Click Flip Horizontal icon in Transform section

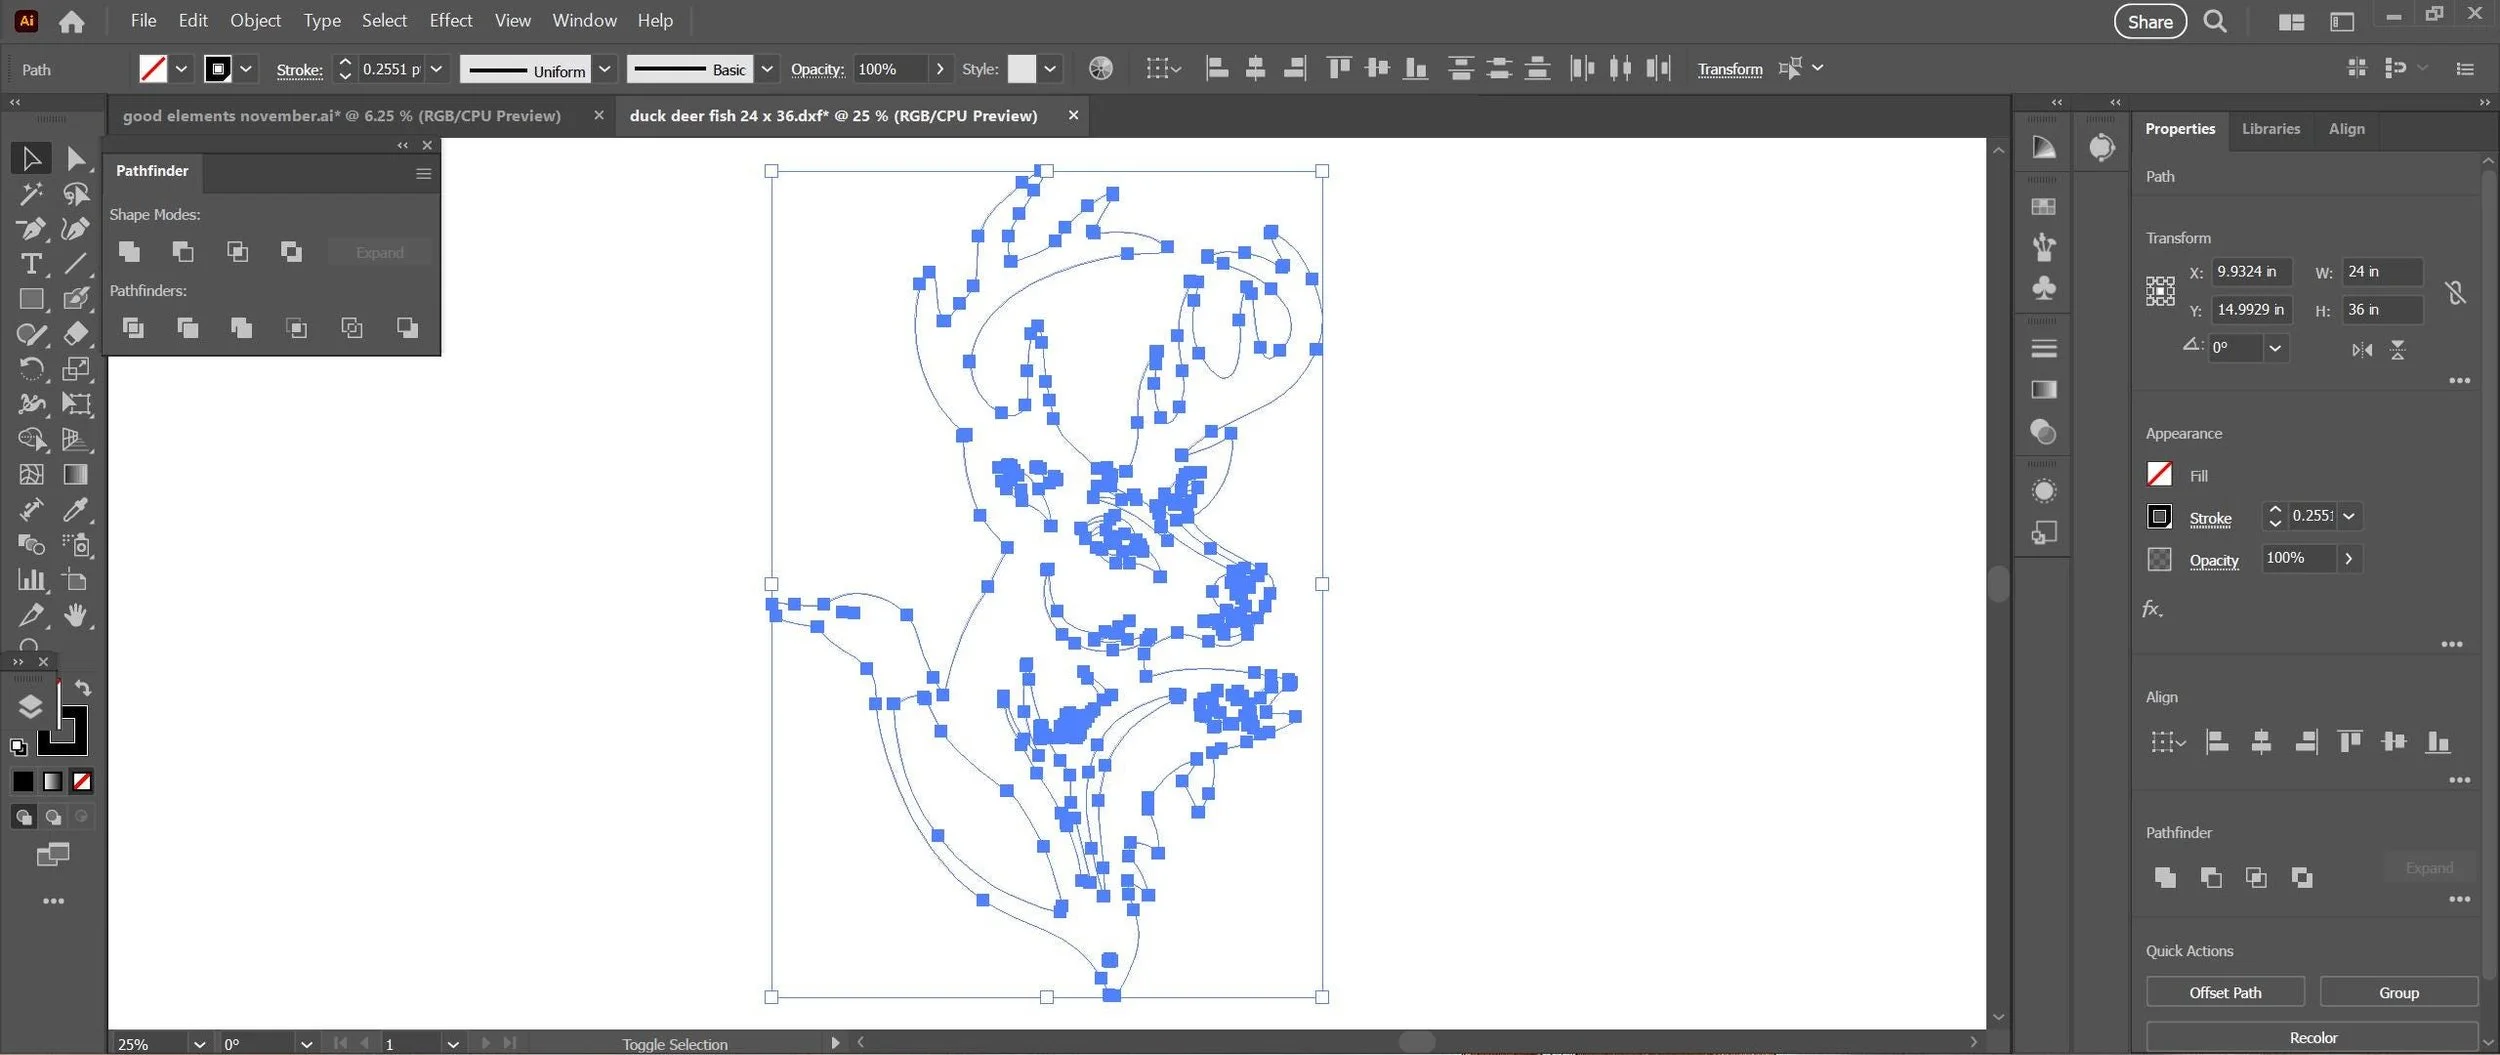point(2362,350)
